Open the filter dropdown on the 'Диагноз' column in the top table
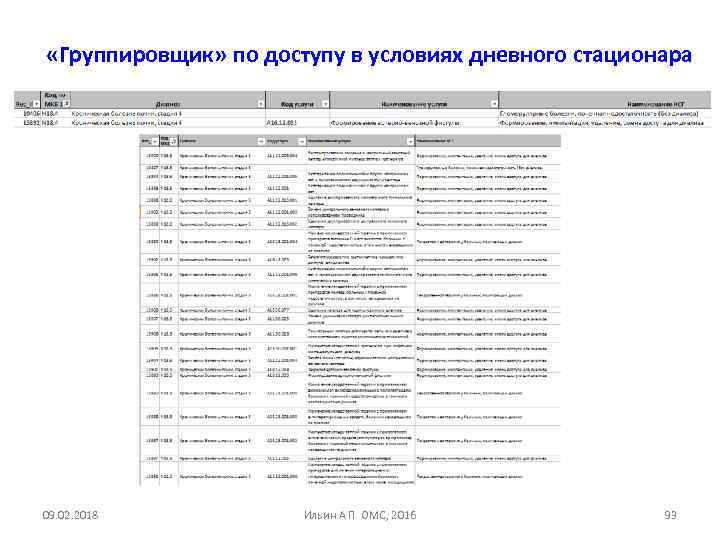The height and width of the screenshot is (540, 720). click(x=261, y=104)
